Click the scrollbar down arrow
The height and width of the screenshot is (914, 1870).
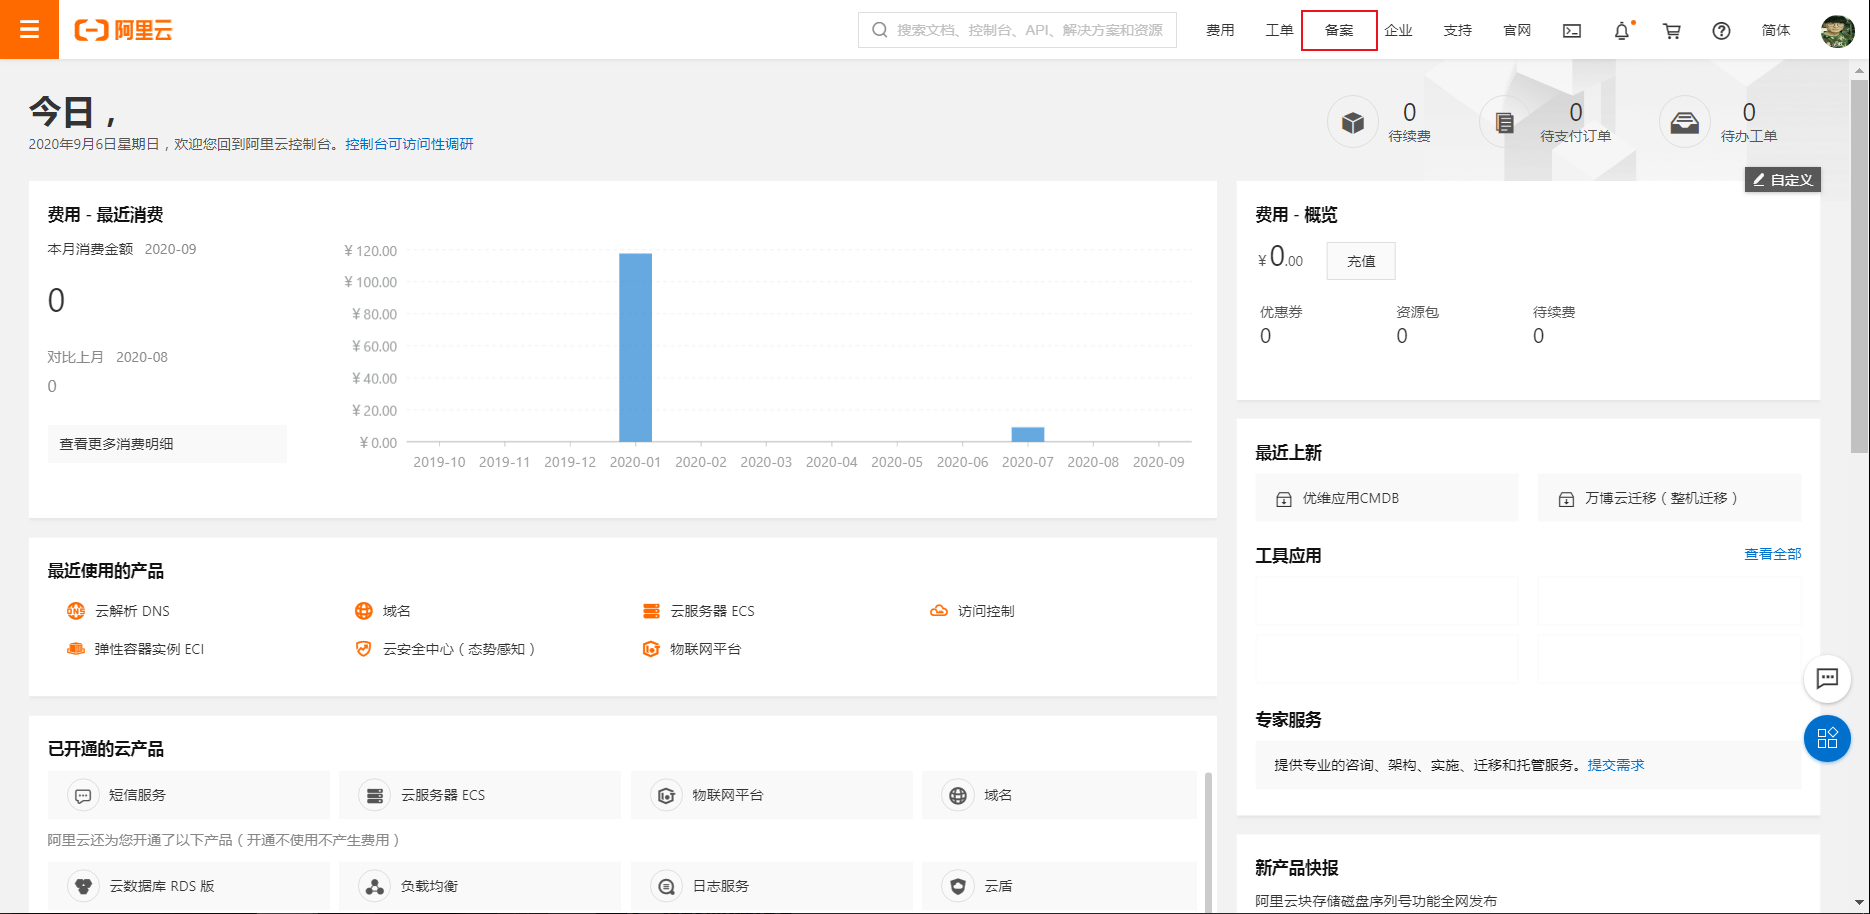point(1860,903)
